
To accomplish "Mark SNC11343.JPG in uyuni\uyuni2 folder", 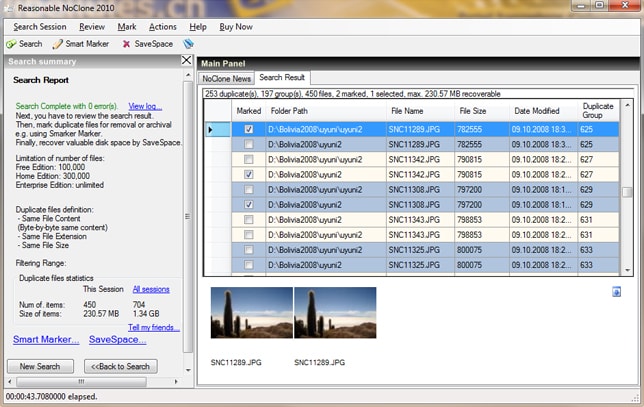I will (248, 235).
